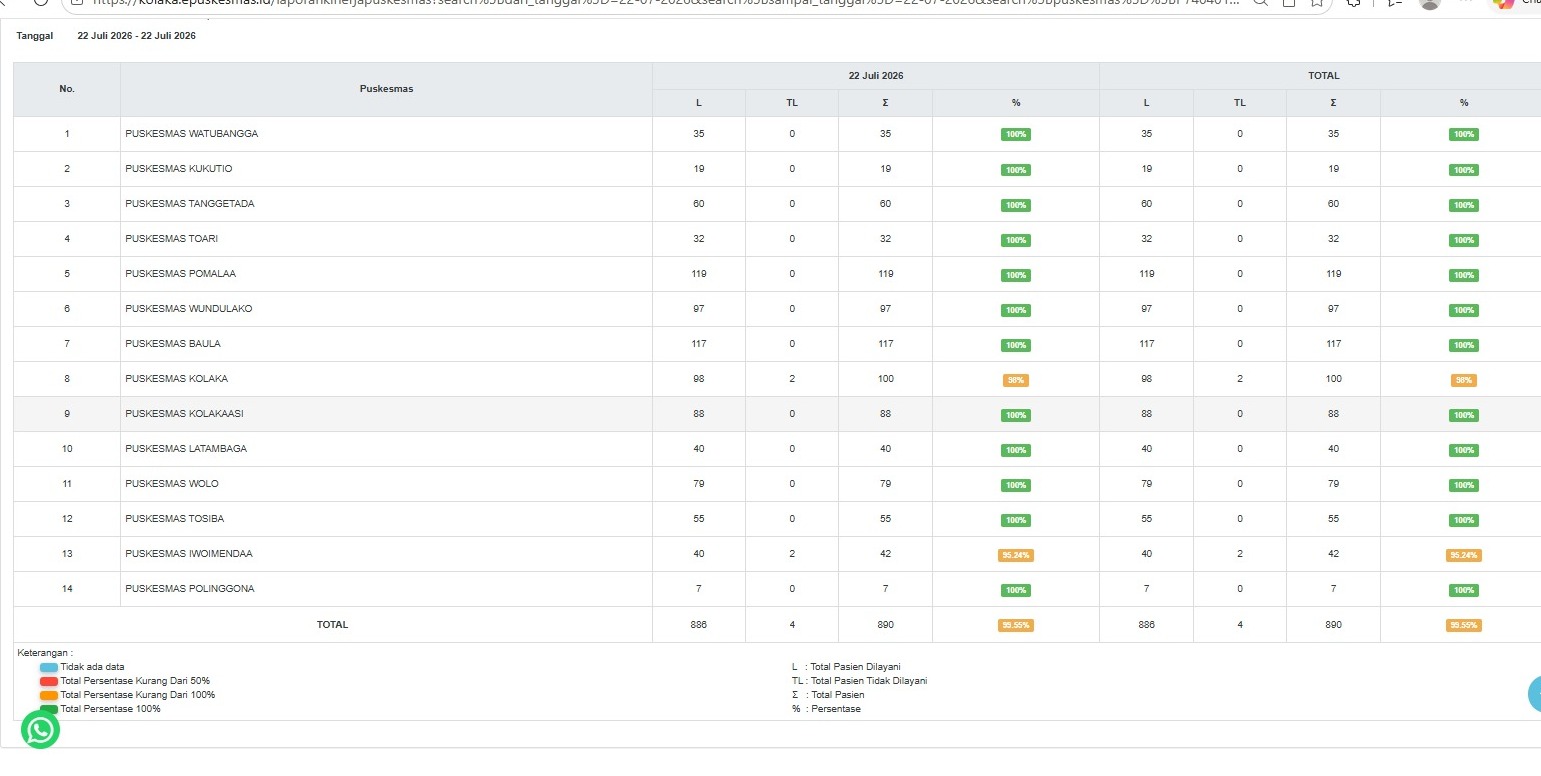Screen dimensions: 1541x776
Task: Click summary row 99.55% badge under 22 Juli 2026
Action: 1016,625
